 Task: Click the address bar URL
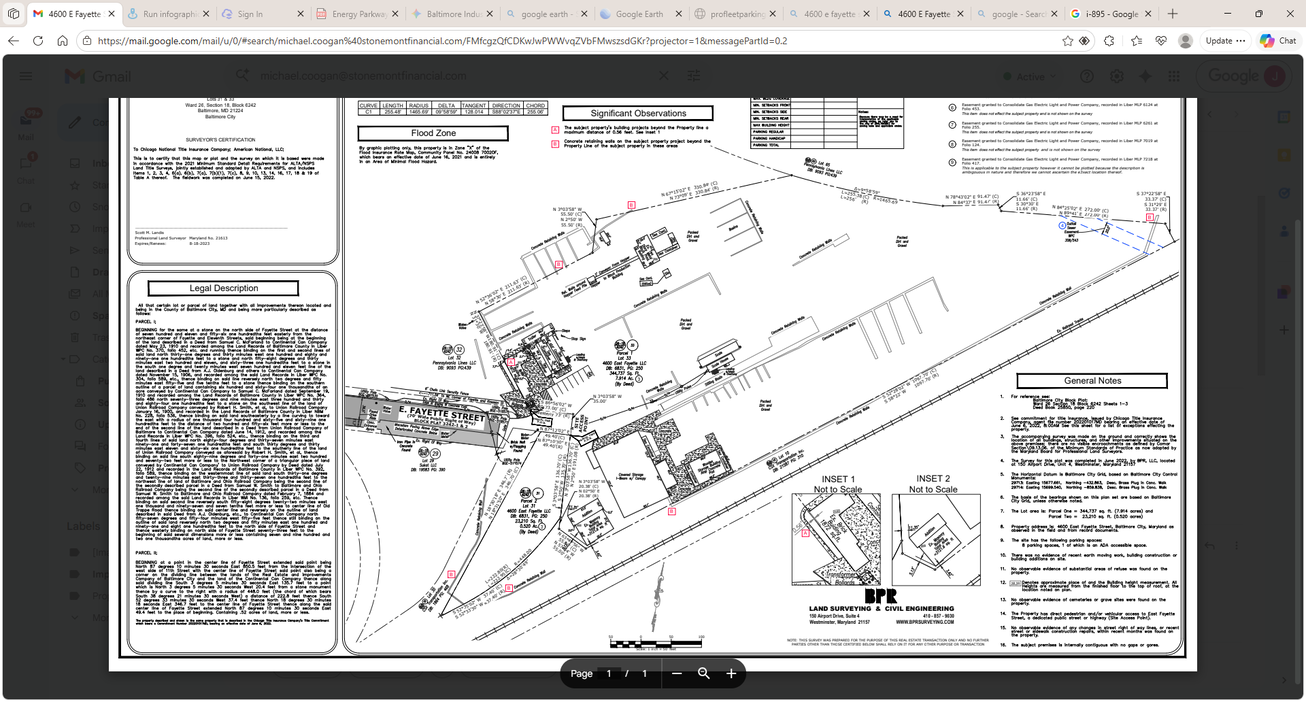point(443,41)
